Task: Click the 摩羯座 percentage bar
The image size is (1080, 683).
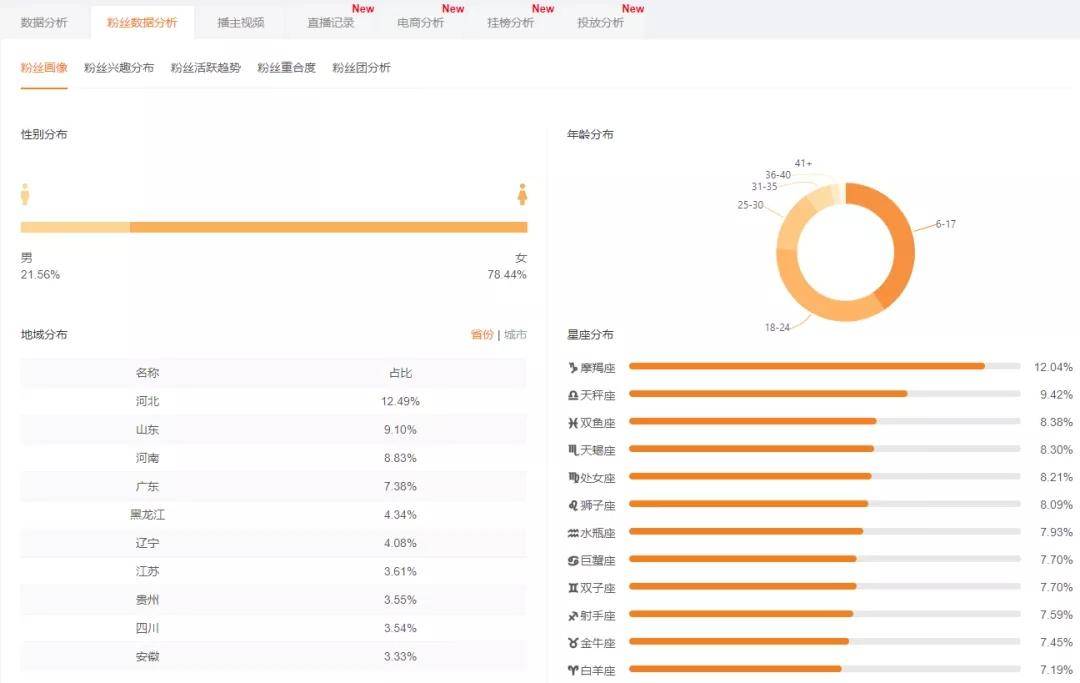Action: tap(806, 367)
